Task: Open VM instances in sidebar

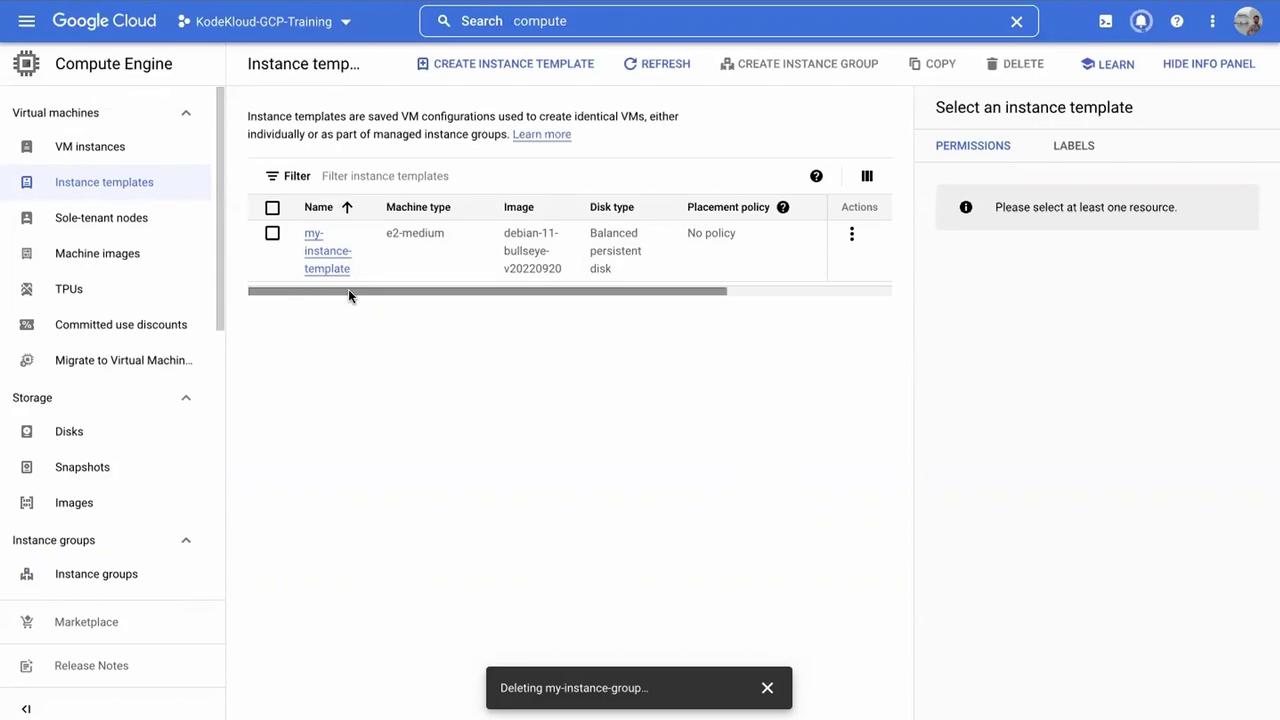Action: click(90, 147)
